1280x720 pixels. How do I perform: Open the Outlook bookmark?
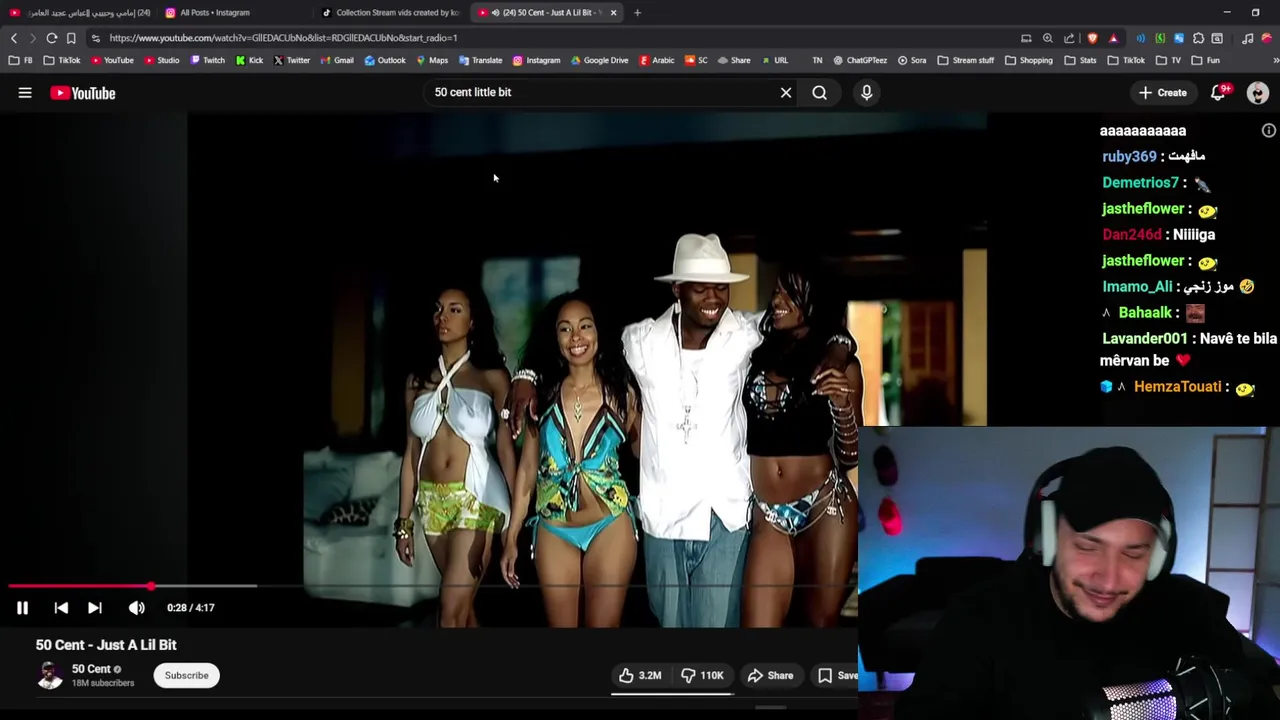point(385,60)
